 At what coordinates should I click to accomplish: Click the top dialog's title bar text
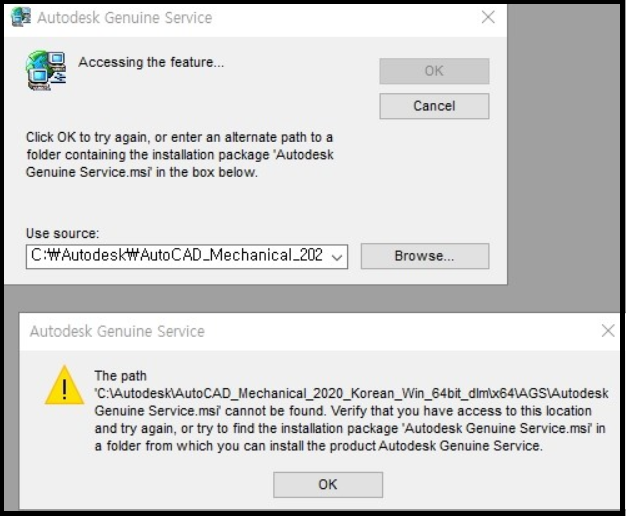point(124,18)
